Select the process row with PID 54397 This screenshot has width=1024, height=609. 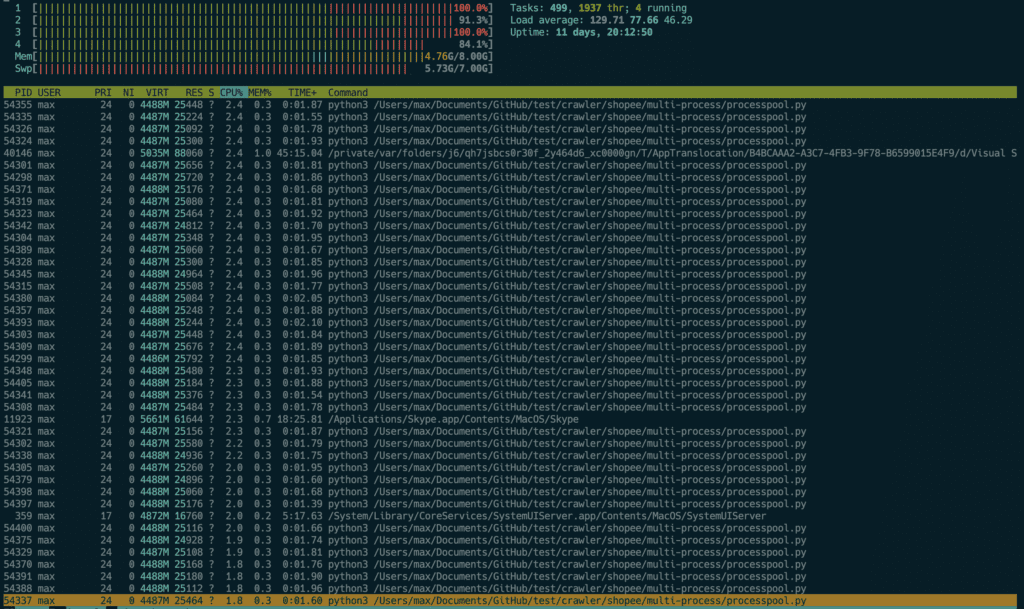[510, 503]
